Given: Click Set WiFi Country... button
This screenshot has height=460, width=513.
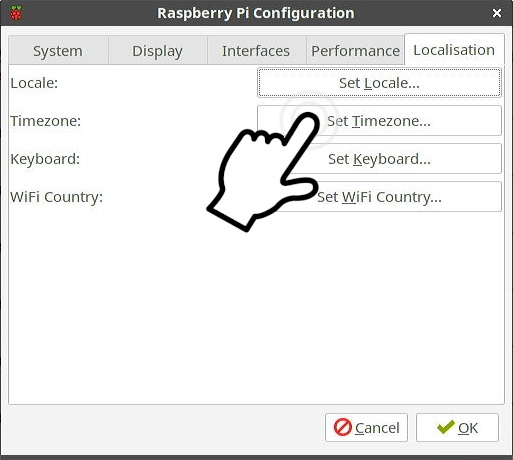Looking at the screenshot, I should [x=379, y=197].
